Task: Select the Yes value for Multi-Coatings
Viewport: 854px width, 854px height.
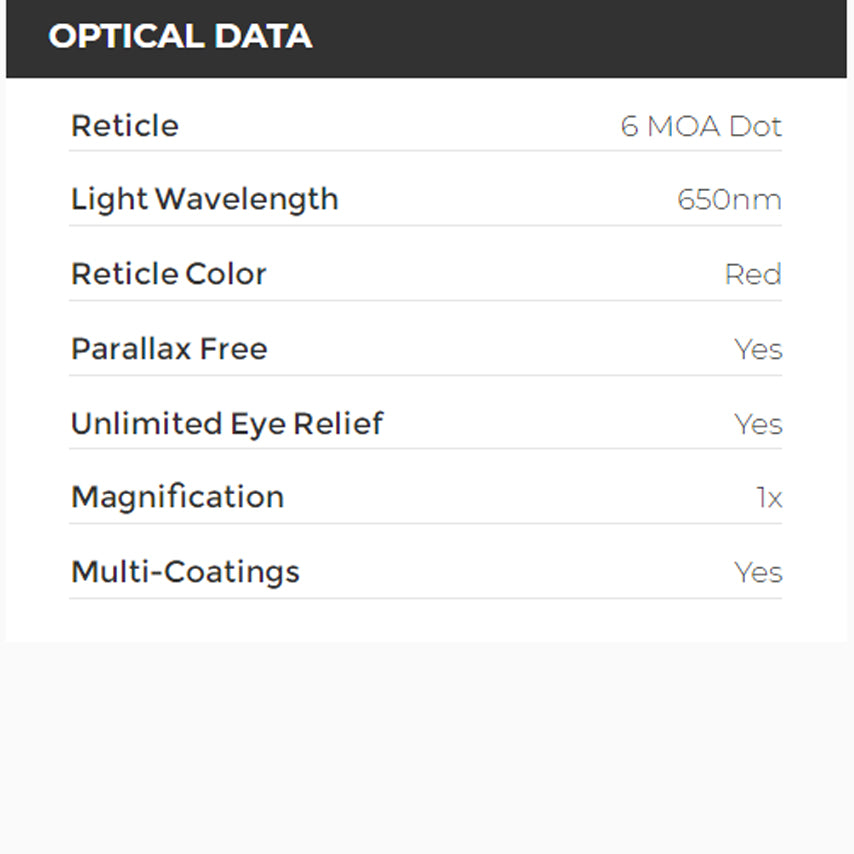Action: (x=758, y=573)
